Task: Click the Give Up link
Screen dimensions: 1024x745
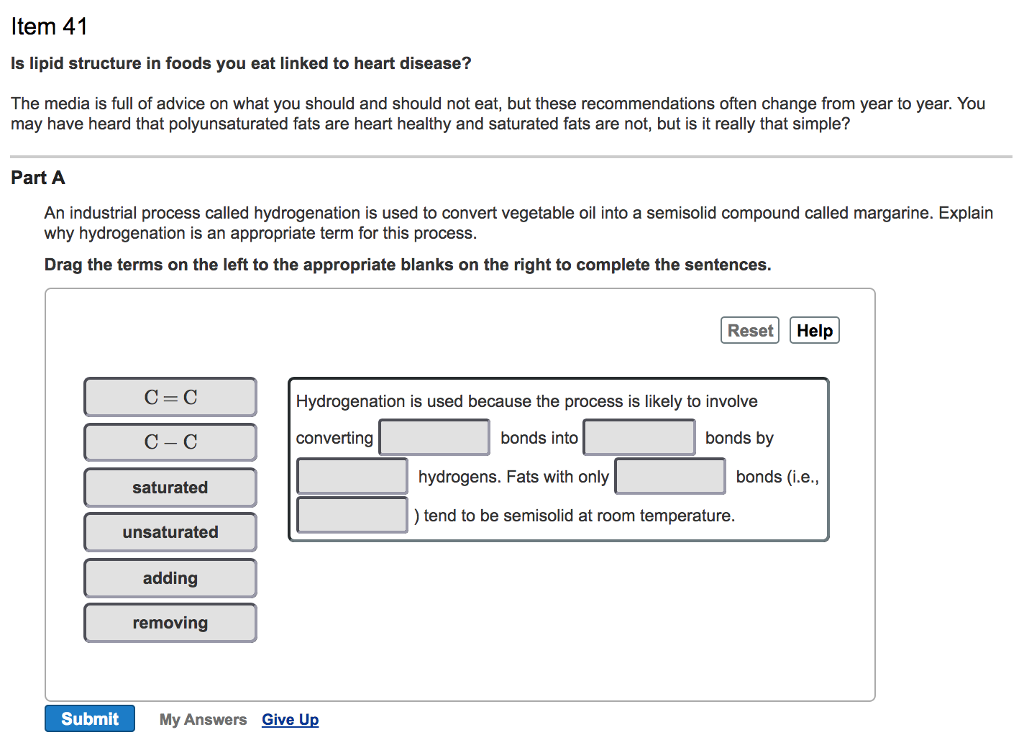Action: [290, 720]
